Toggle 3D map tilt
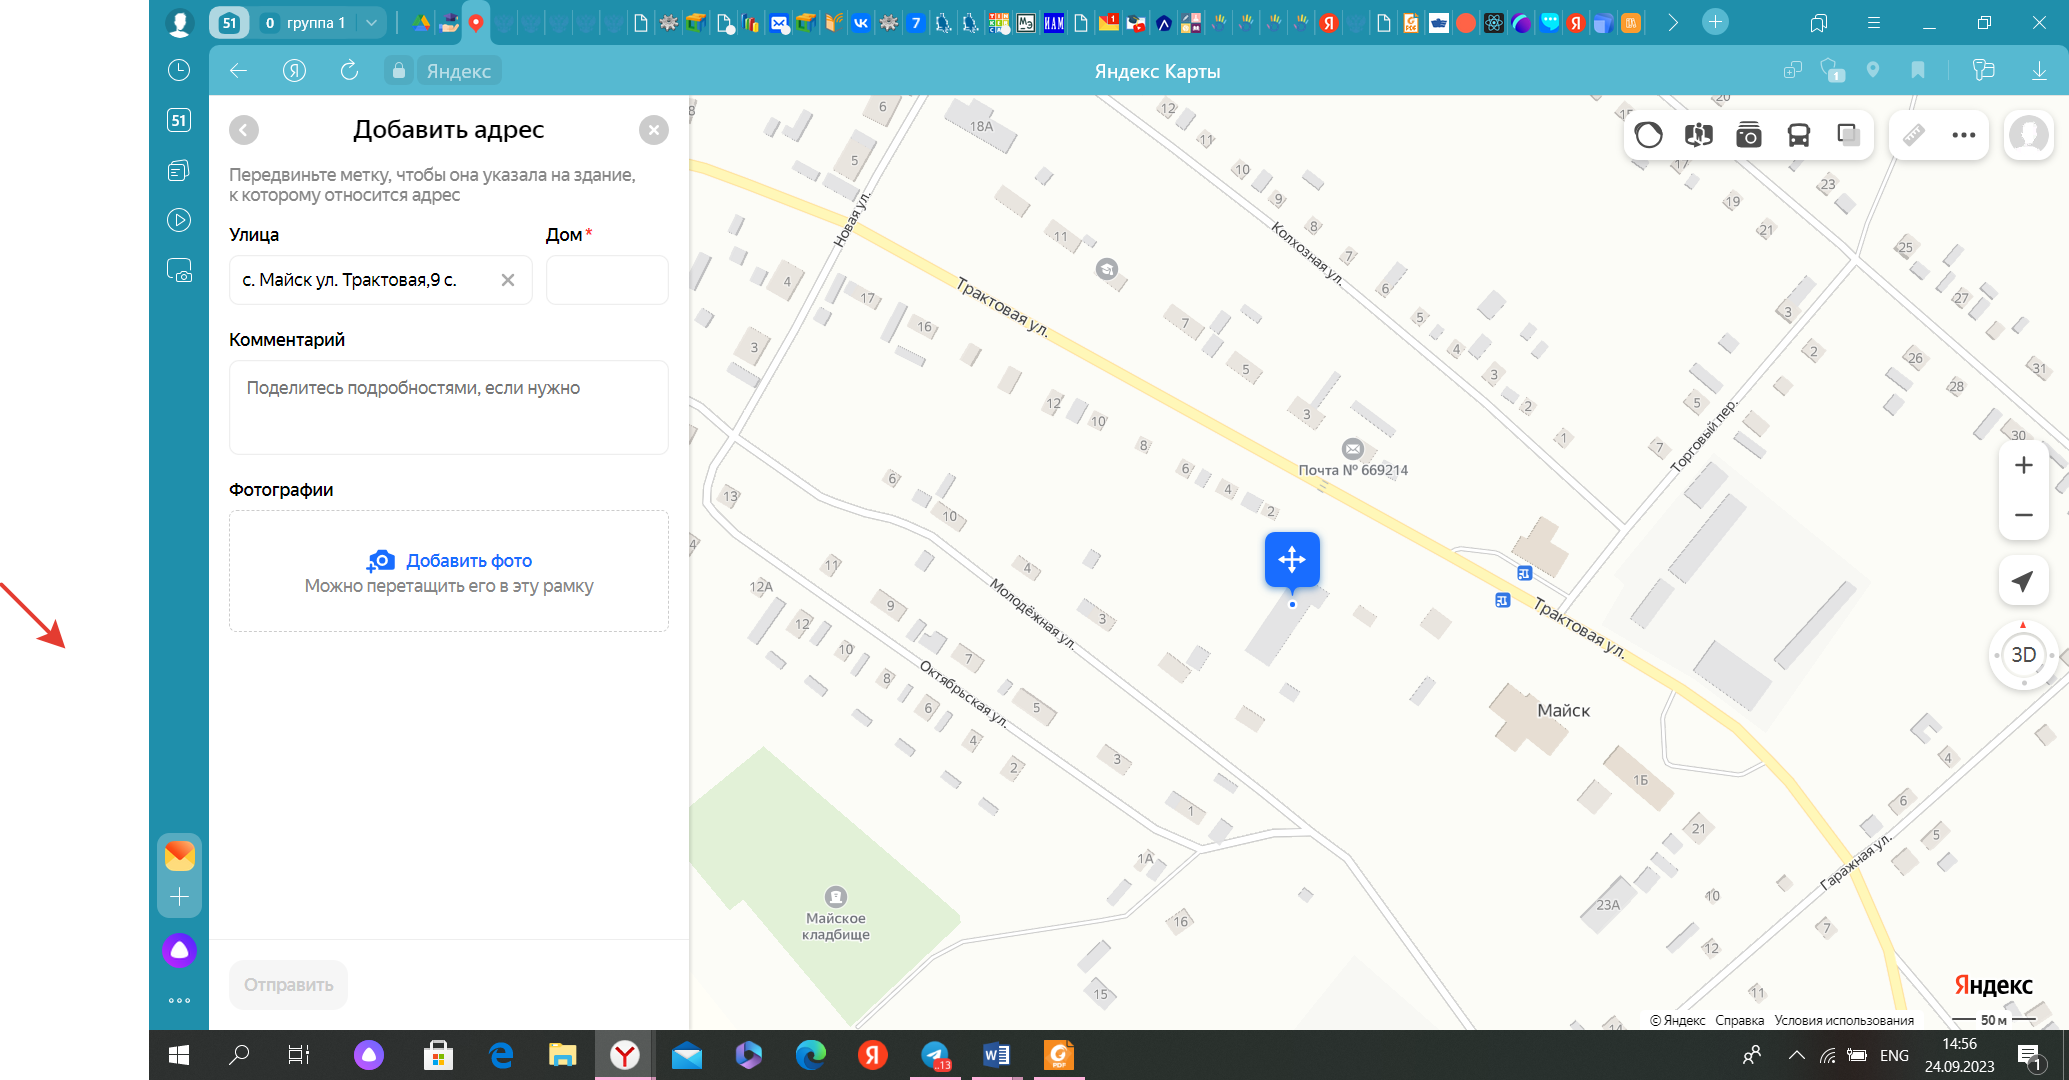 coord(2024,655)
